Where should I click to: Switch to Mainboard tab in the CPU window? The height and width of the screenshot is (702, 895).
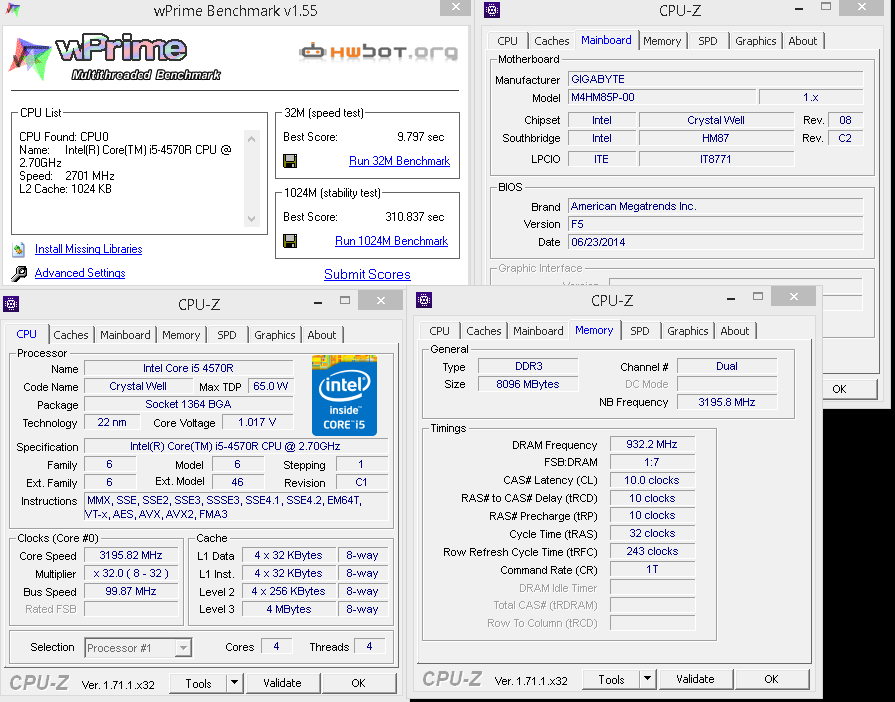(x=125, y=335)
